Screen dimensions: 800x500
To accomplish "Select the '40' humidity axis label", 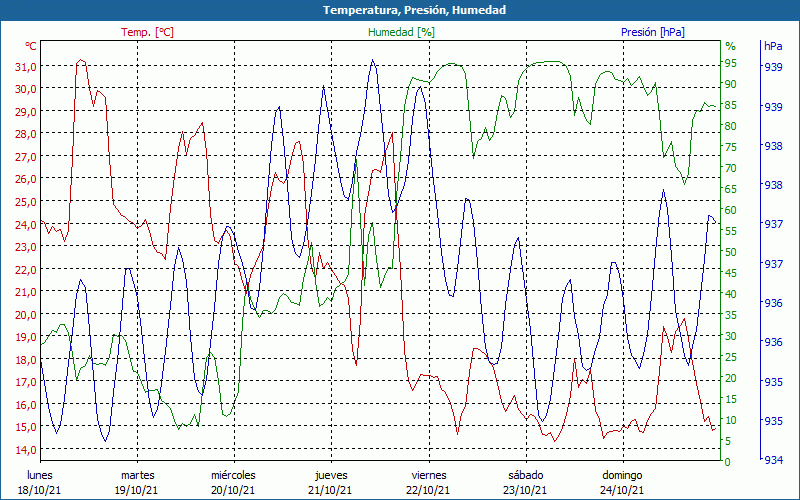I will (731, 294).
